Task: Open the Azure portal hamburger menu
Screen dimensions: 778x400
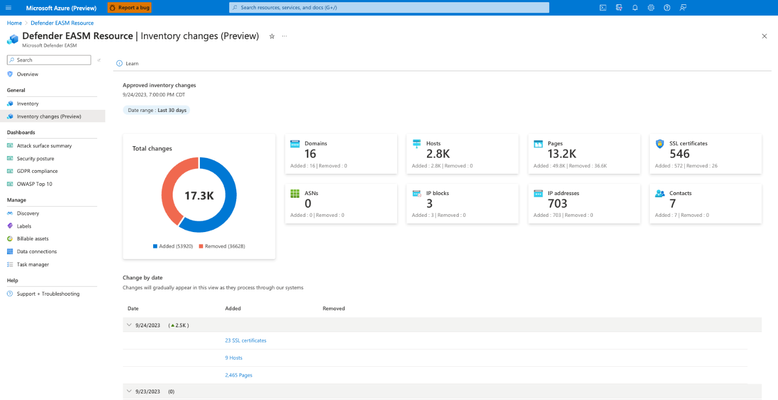Action: point(8,8)
